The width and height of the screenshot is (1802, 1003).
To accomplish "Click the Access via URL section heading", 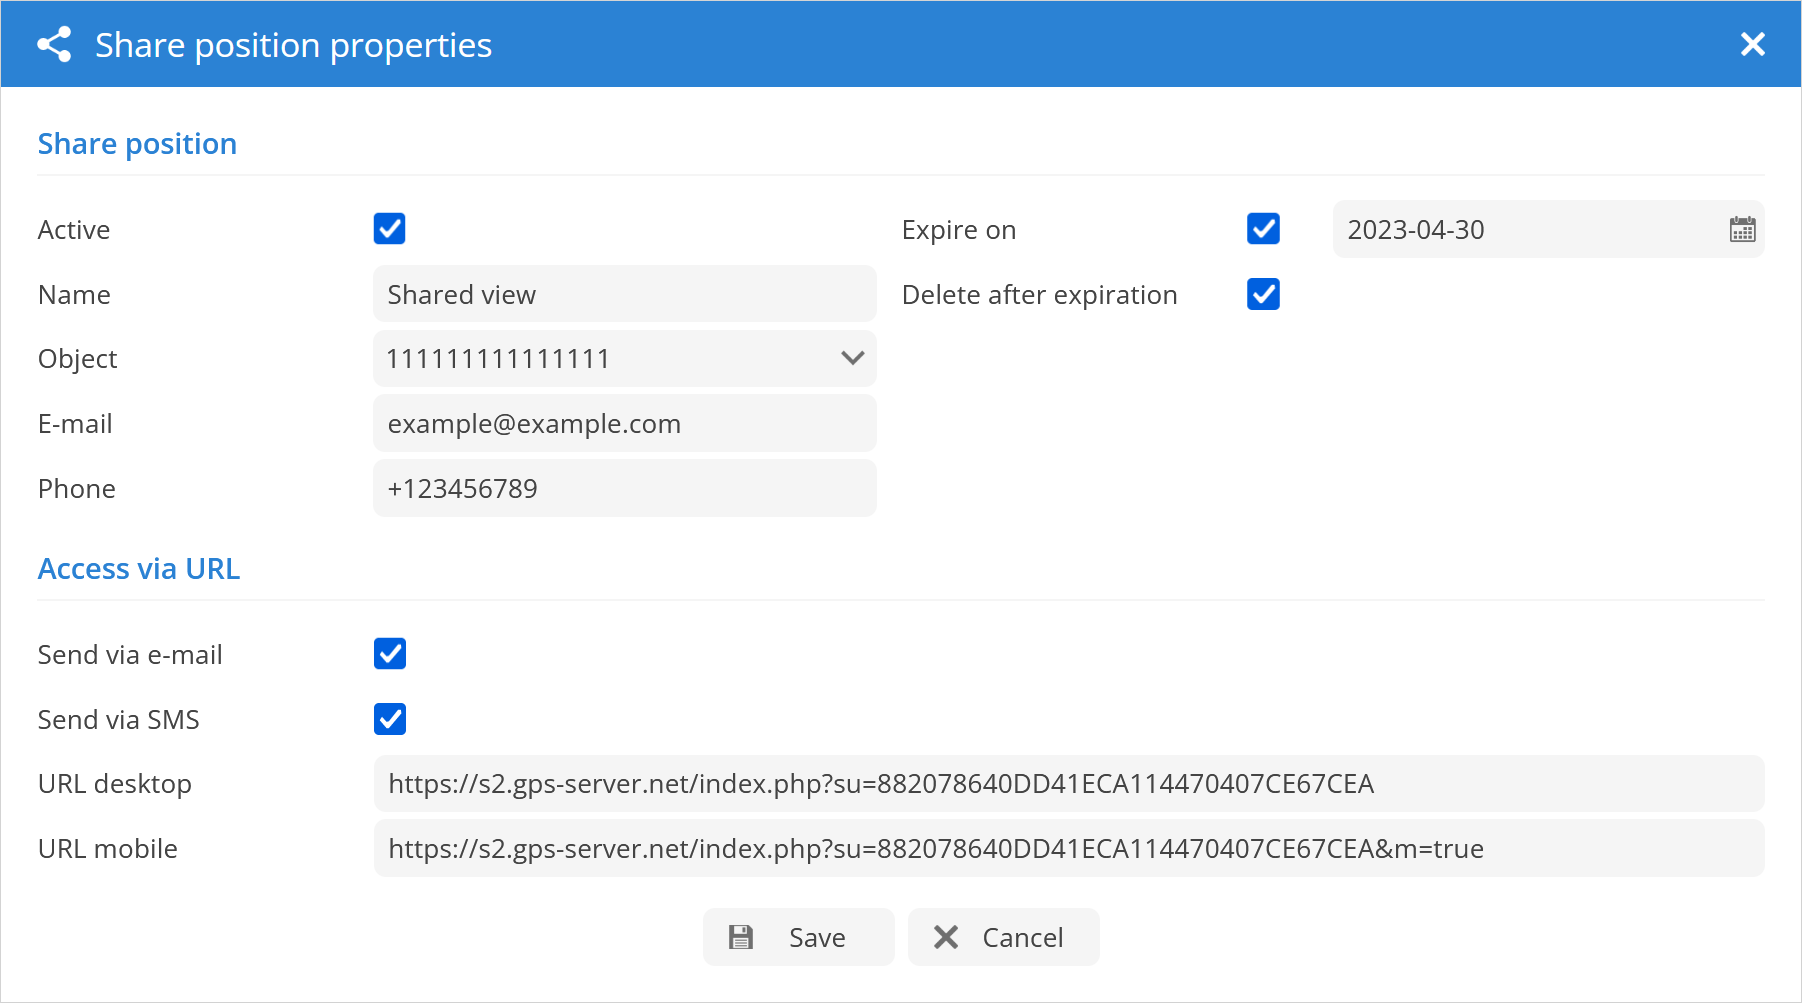I will pos(139,569).
